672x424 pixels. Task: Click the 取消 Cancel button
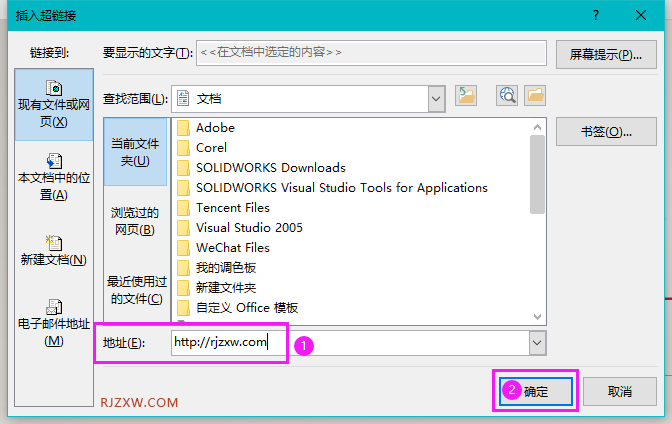point(620,391)
